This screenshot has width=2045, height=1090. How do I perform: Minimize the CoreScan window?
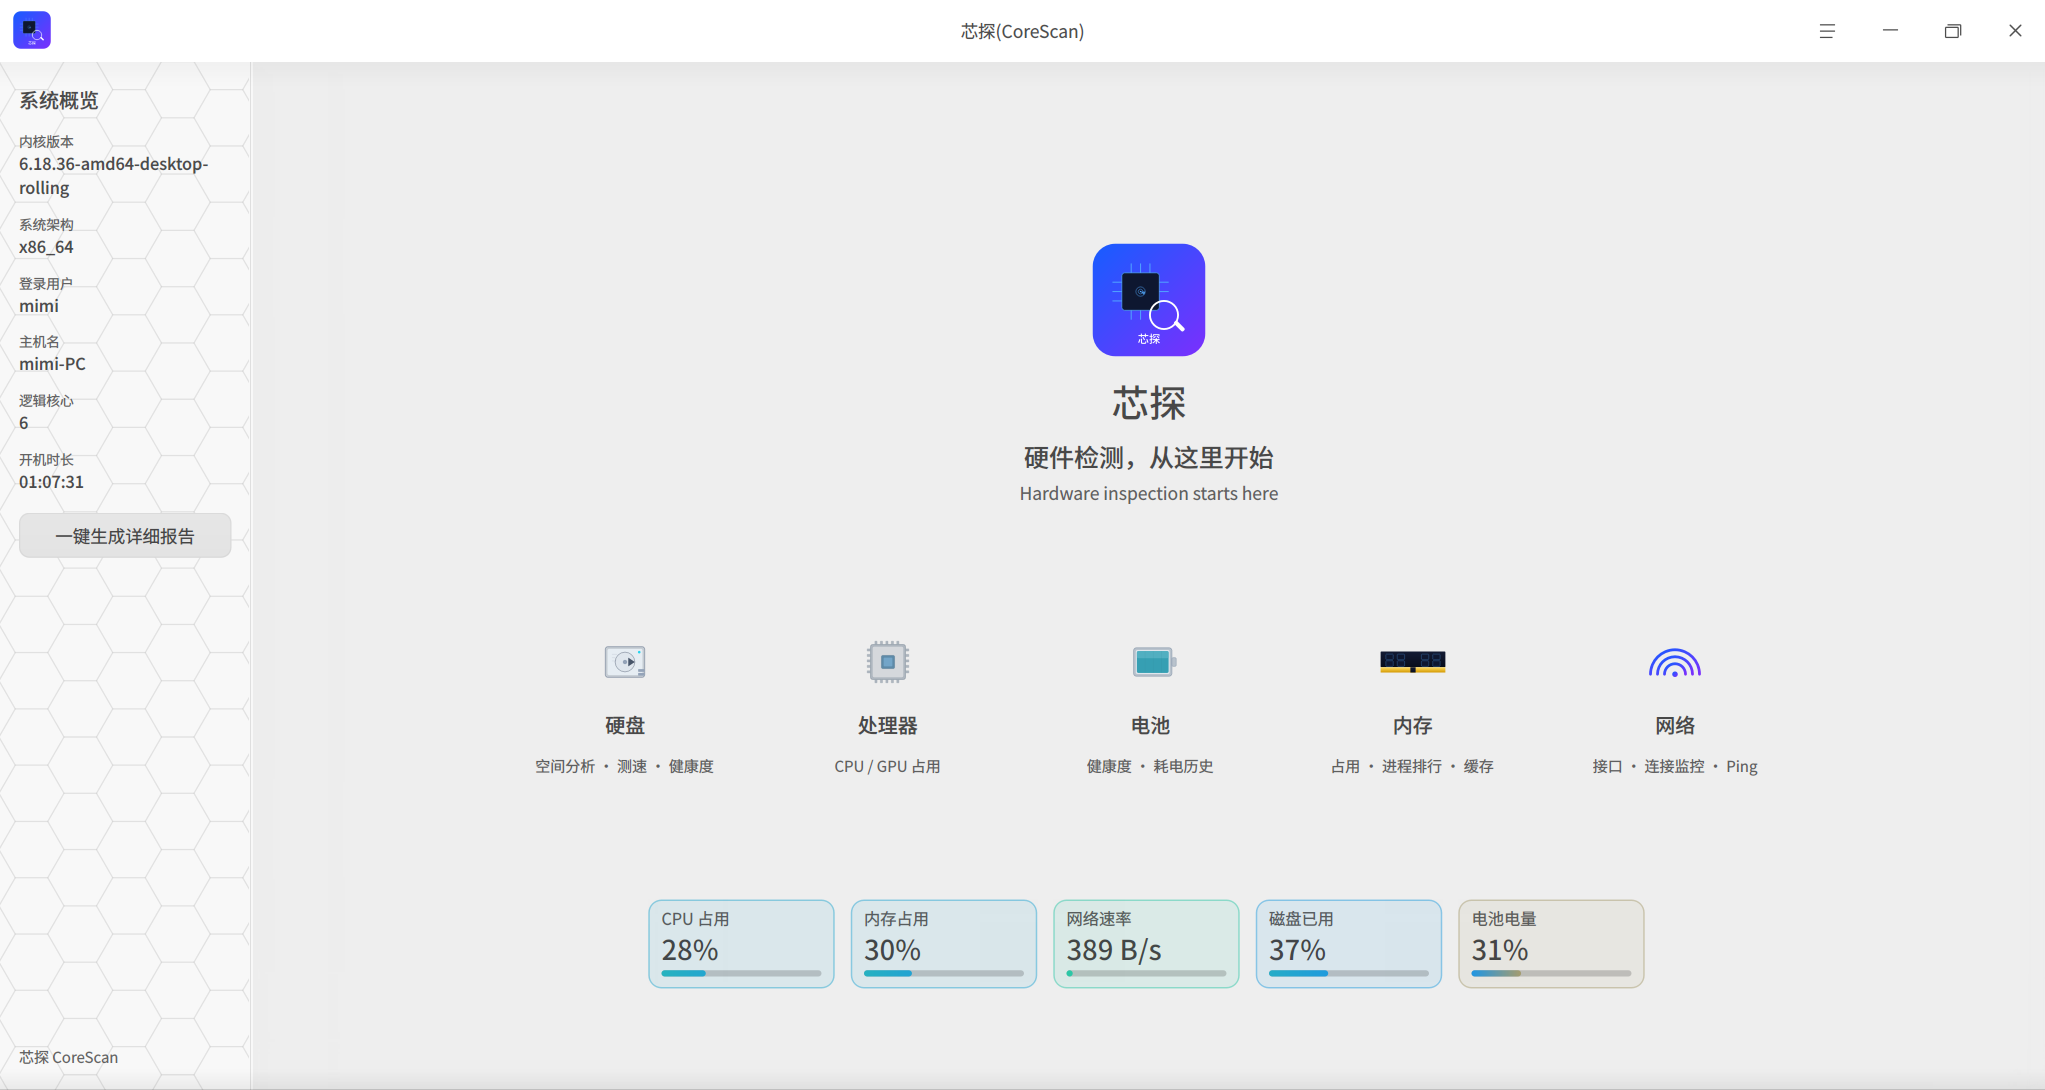[x=1890, y=31]
